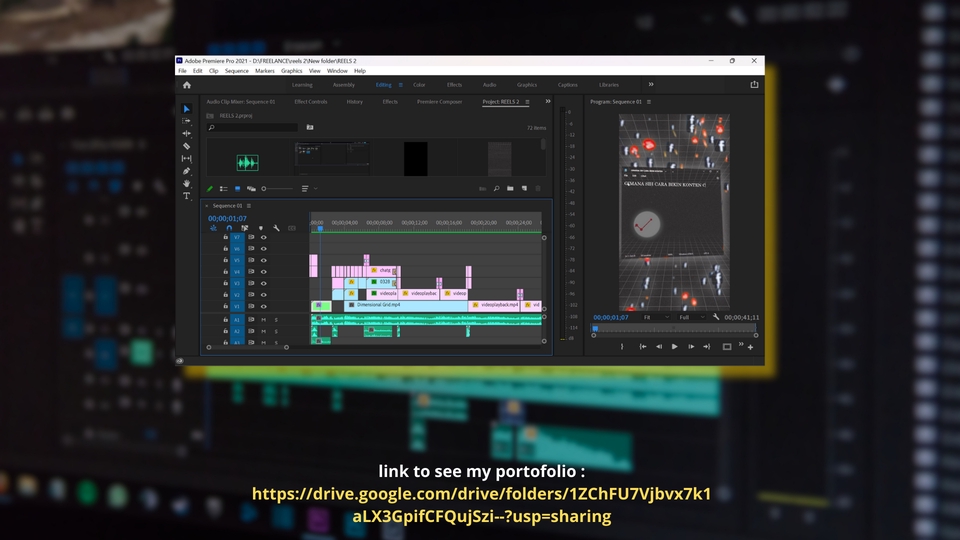Open the File menu
Screen dimensions: 960x540
pos(182,71)
